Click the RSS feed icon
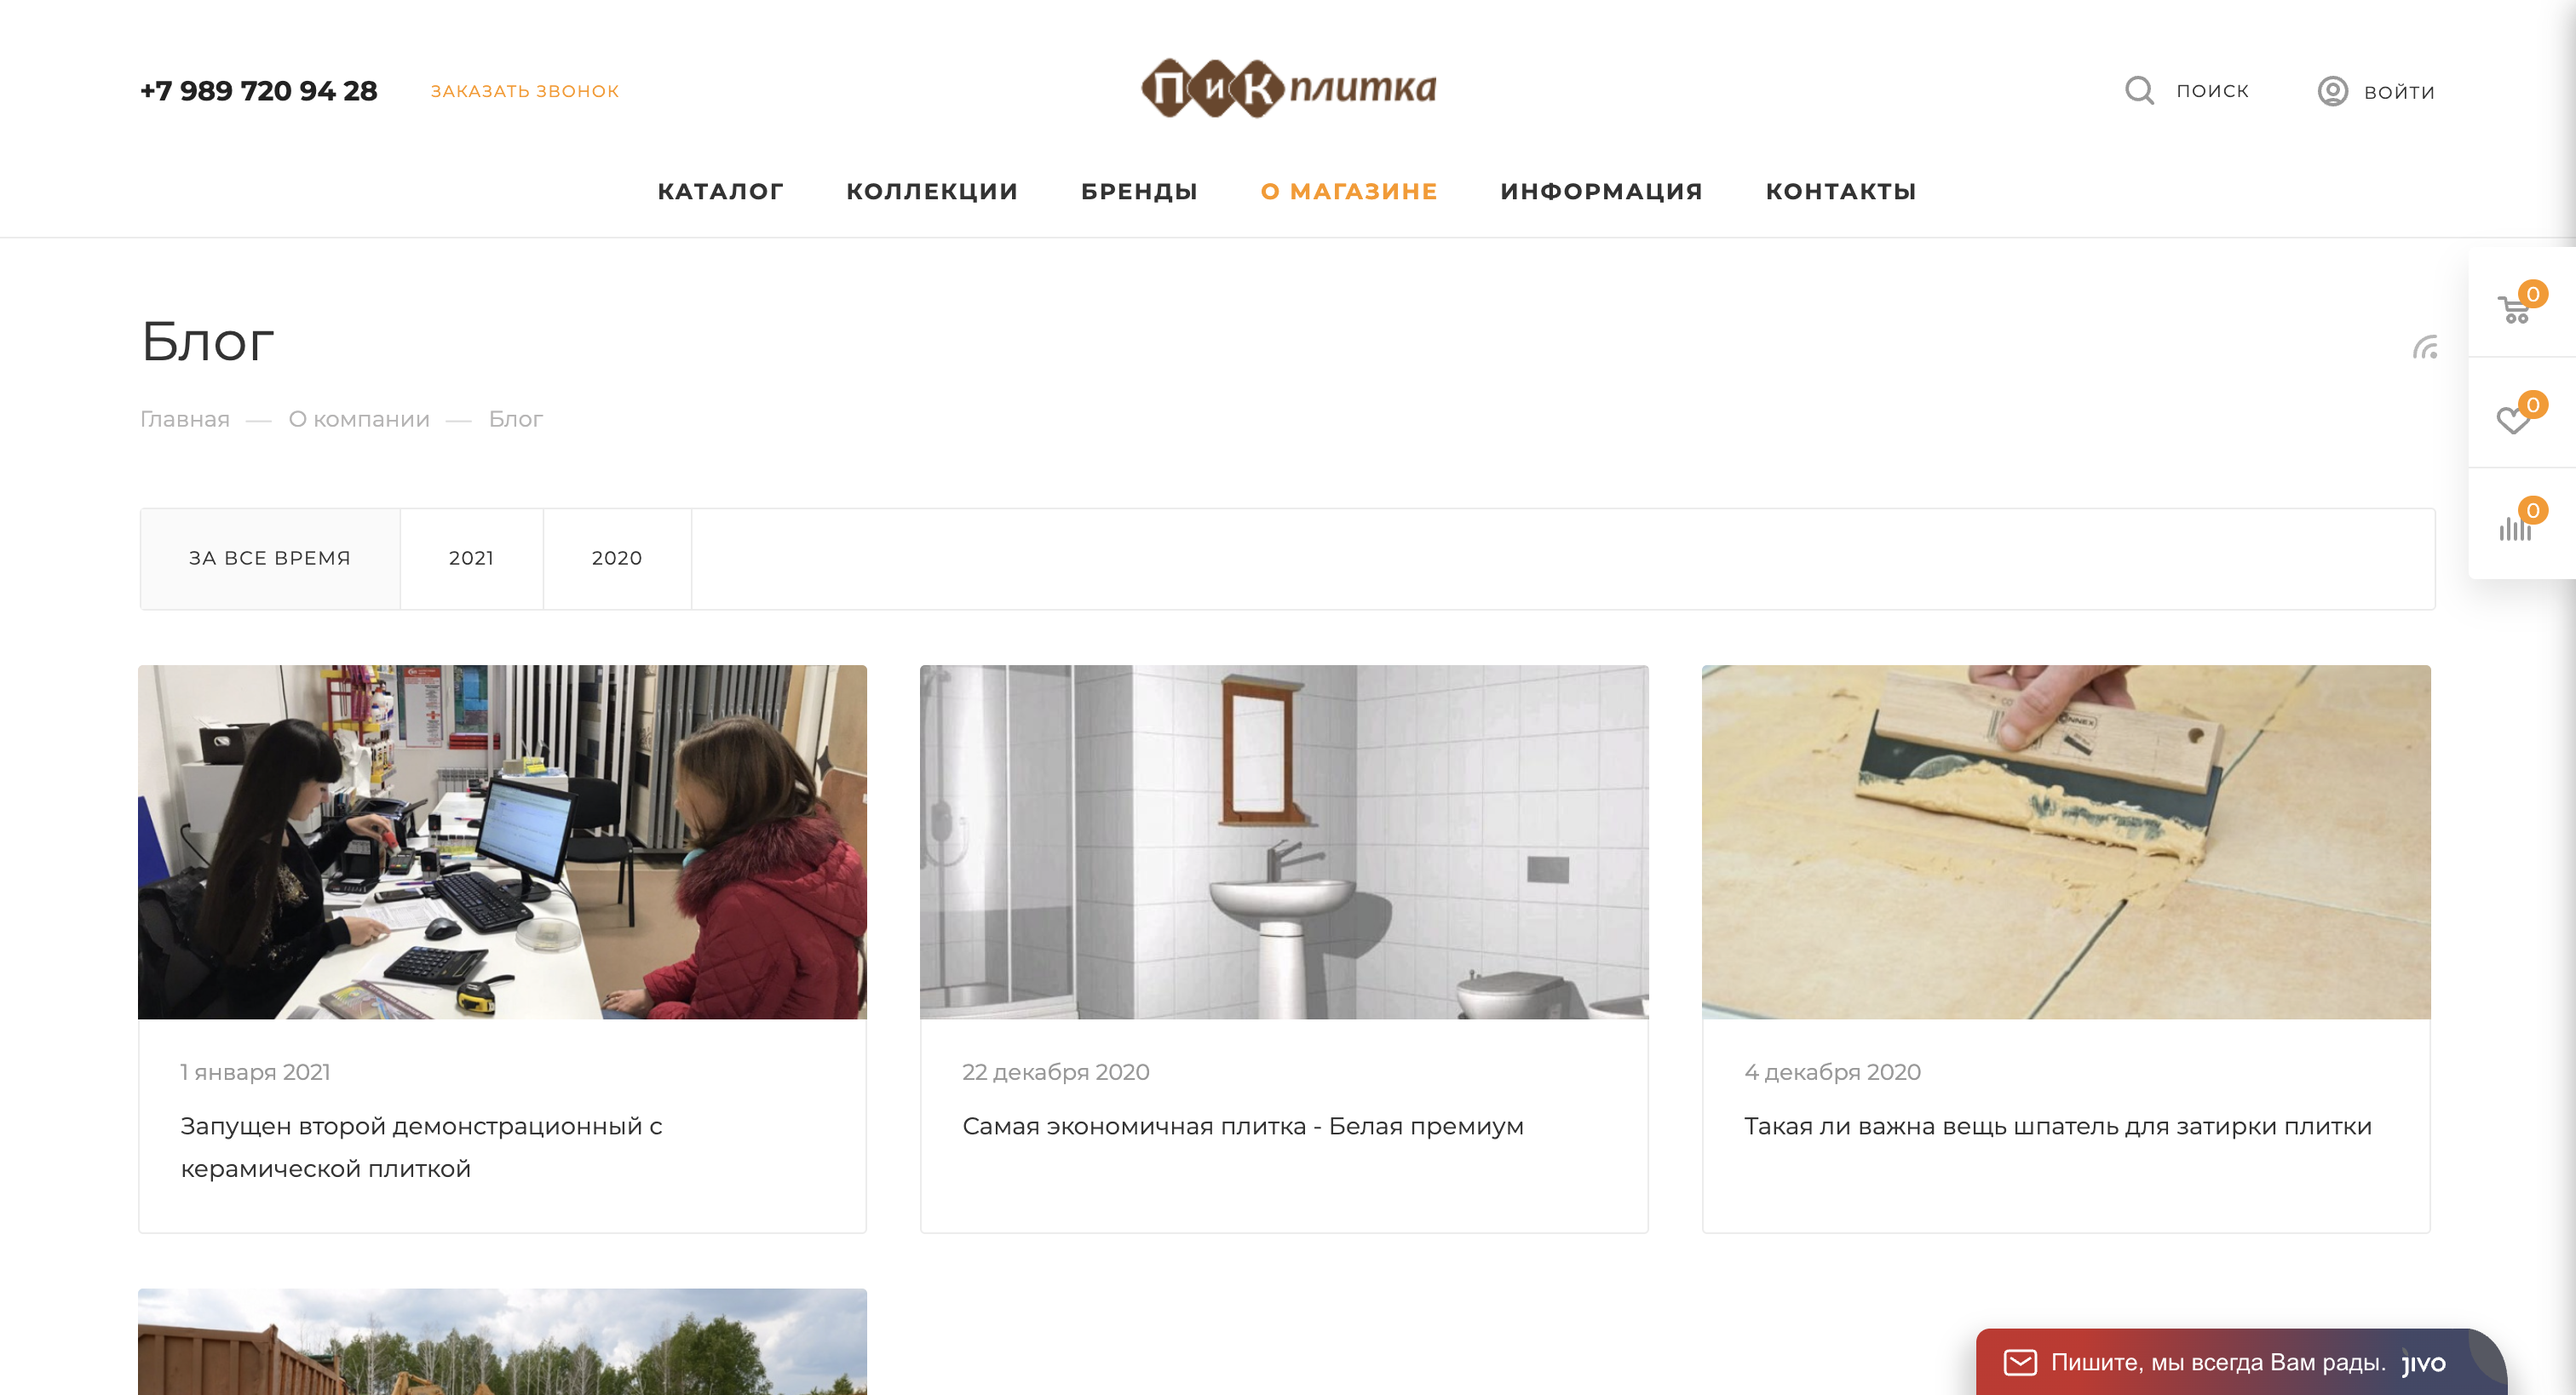The height and width of the screenshot is (1395, 2576). (x=2425, y=347)
